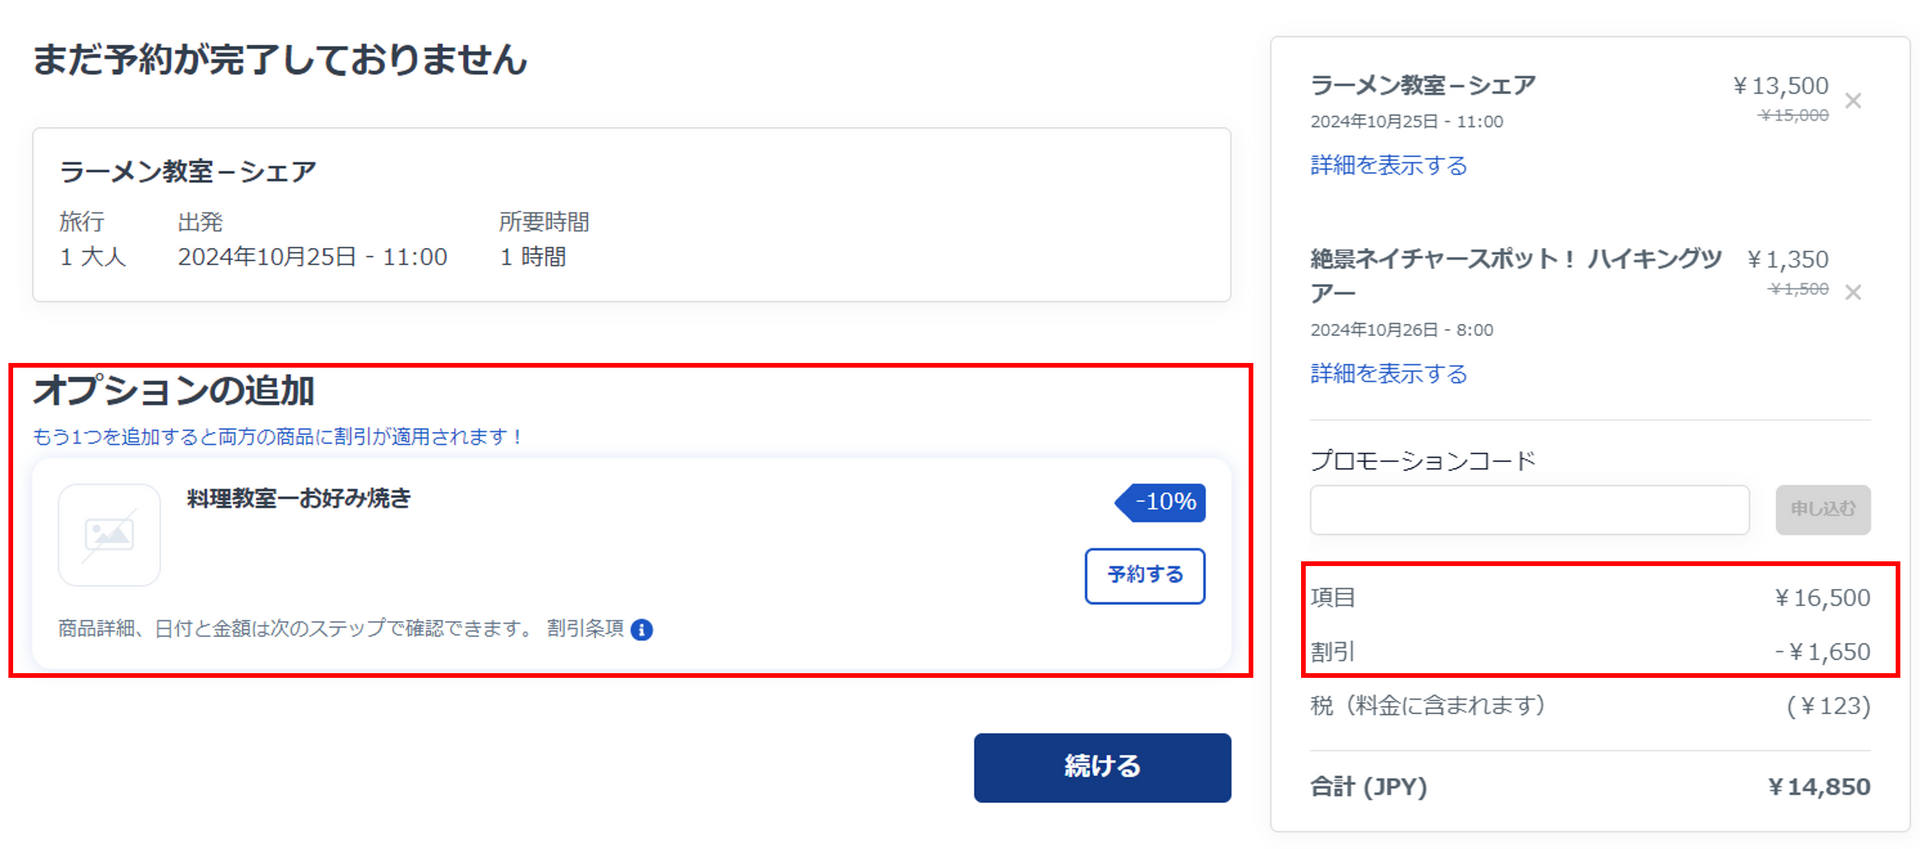Click the info icon beside 割引条項
Screen dimensions: 1920x849
[642, 629]
